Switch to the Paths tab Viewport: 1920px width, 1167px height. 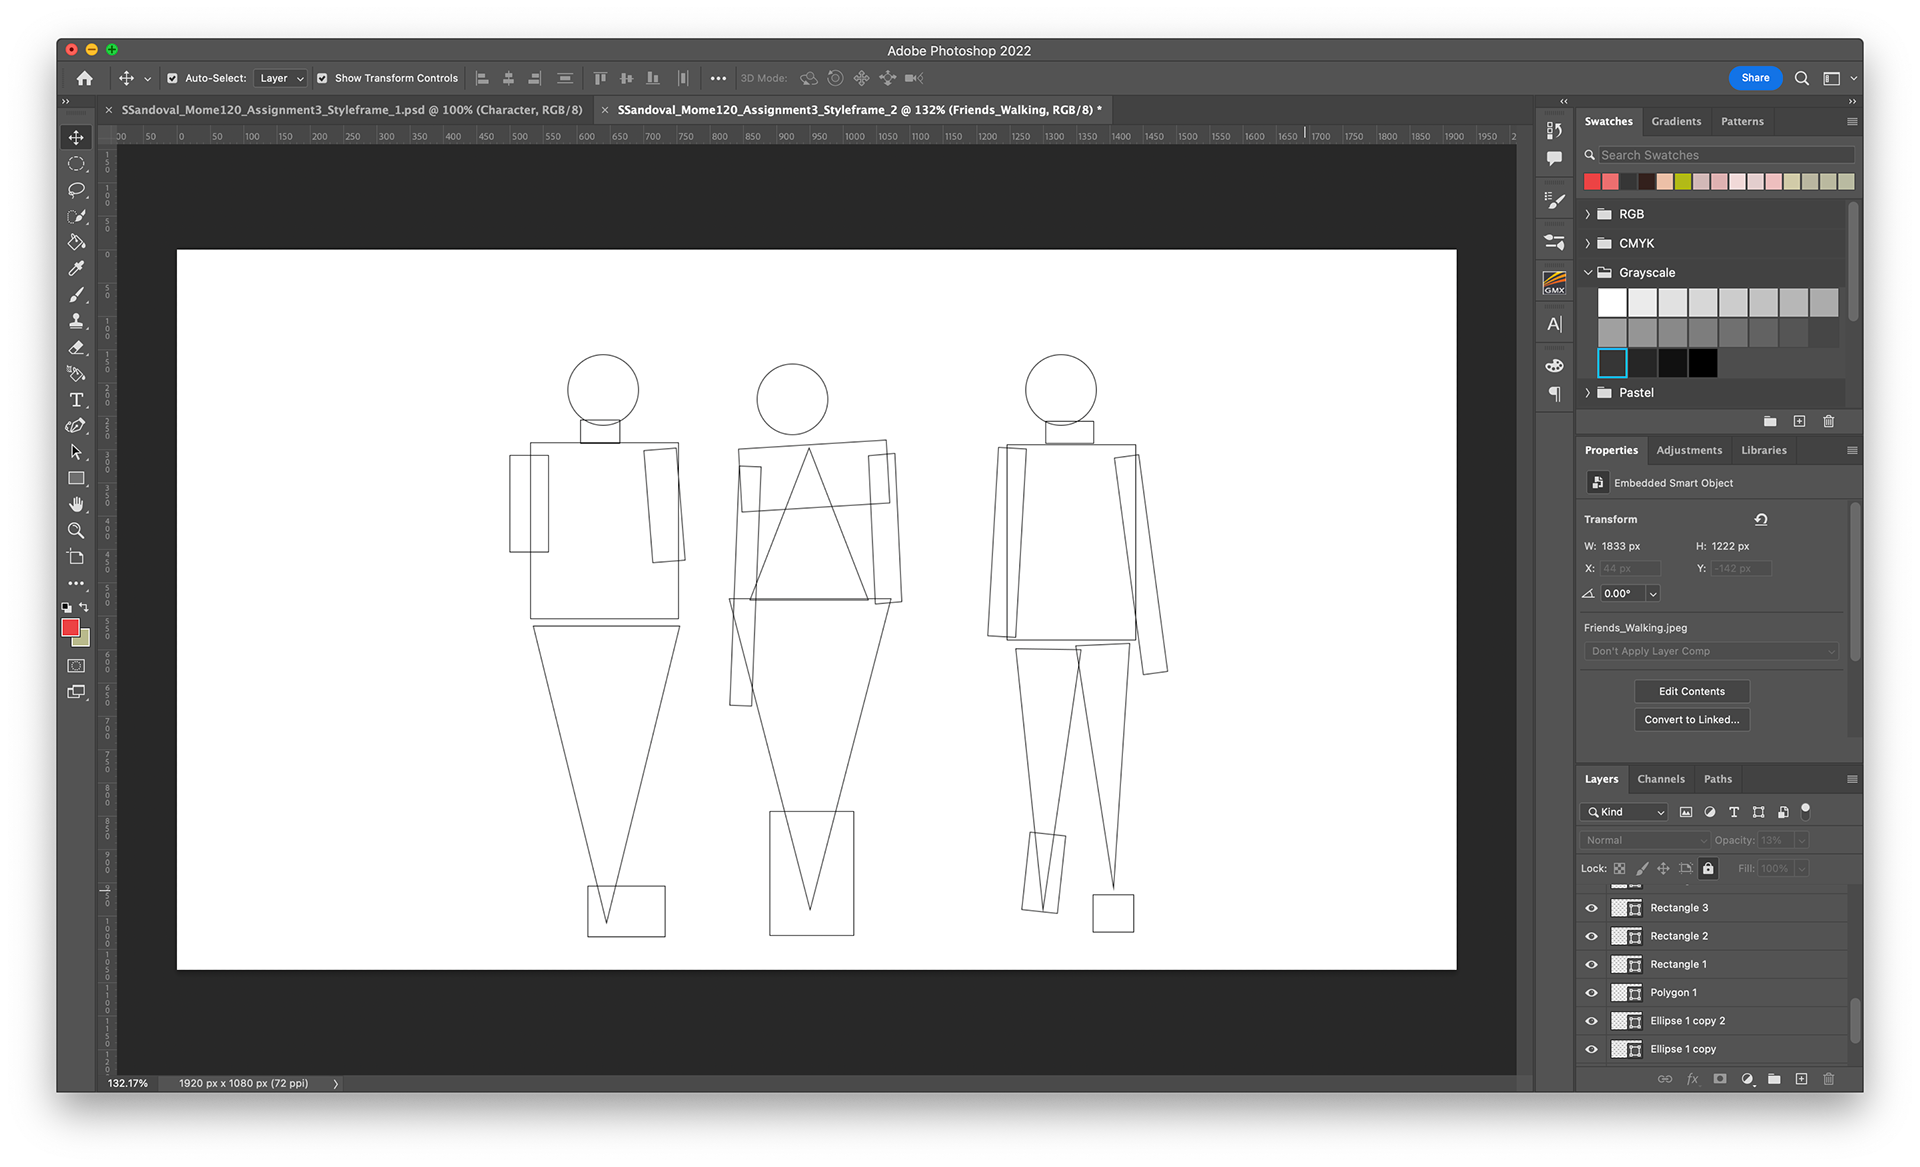pyautogui.click(x=1717, y=779)
